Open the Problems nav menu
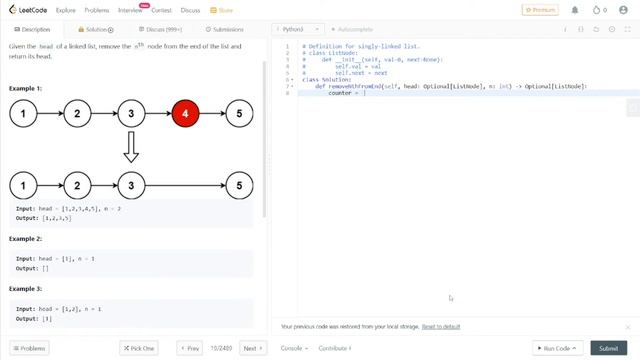Screen dimensions: 640x360 (97, 10)
